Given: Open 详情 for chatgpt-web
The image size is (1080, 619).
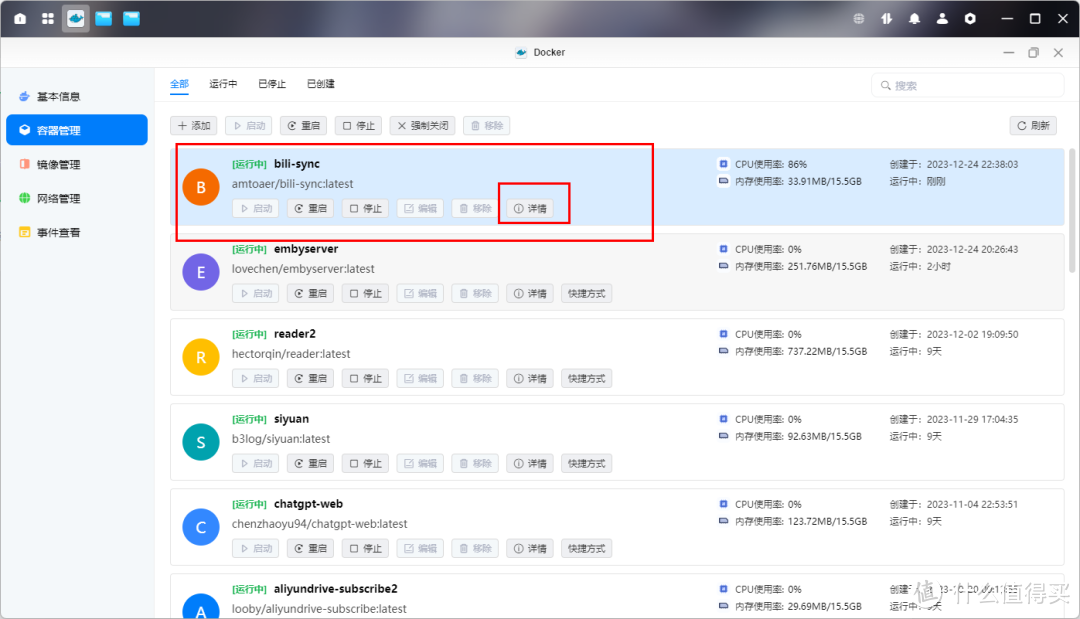Looking at the screenshot, I should [x=530, y=548].
